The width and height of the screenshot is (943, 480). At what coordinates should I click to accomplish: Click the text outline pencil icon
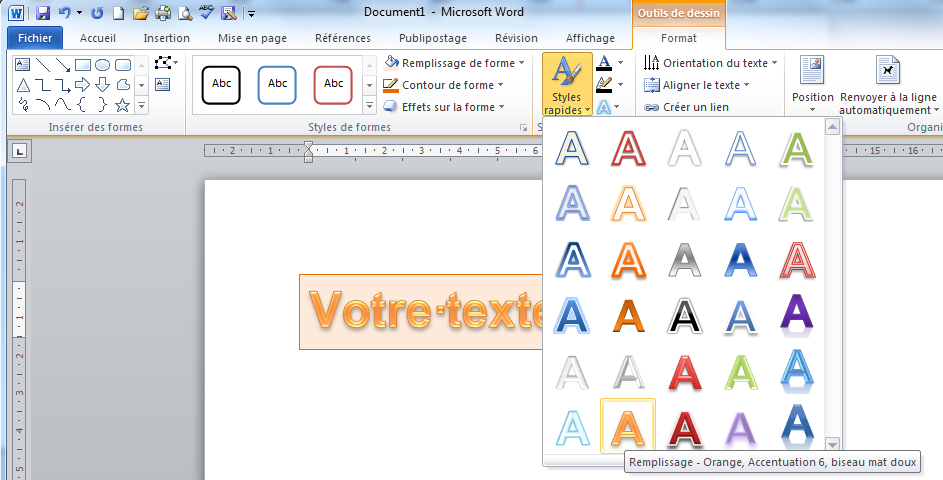click(604, 85)
